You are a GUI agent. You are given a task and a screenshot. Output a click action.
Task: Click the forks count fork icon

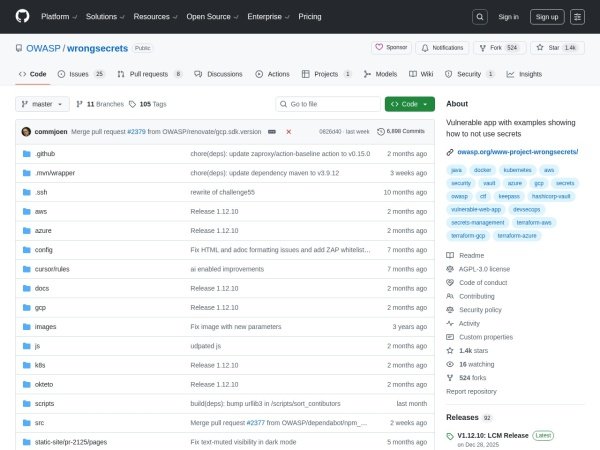coord(450,378)
